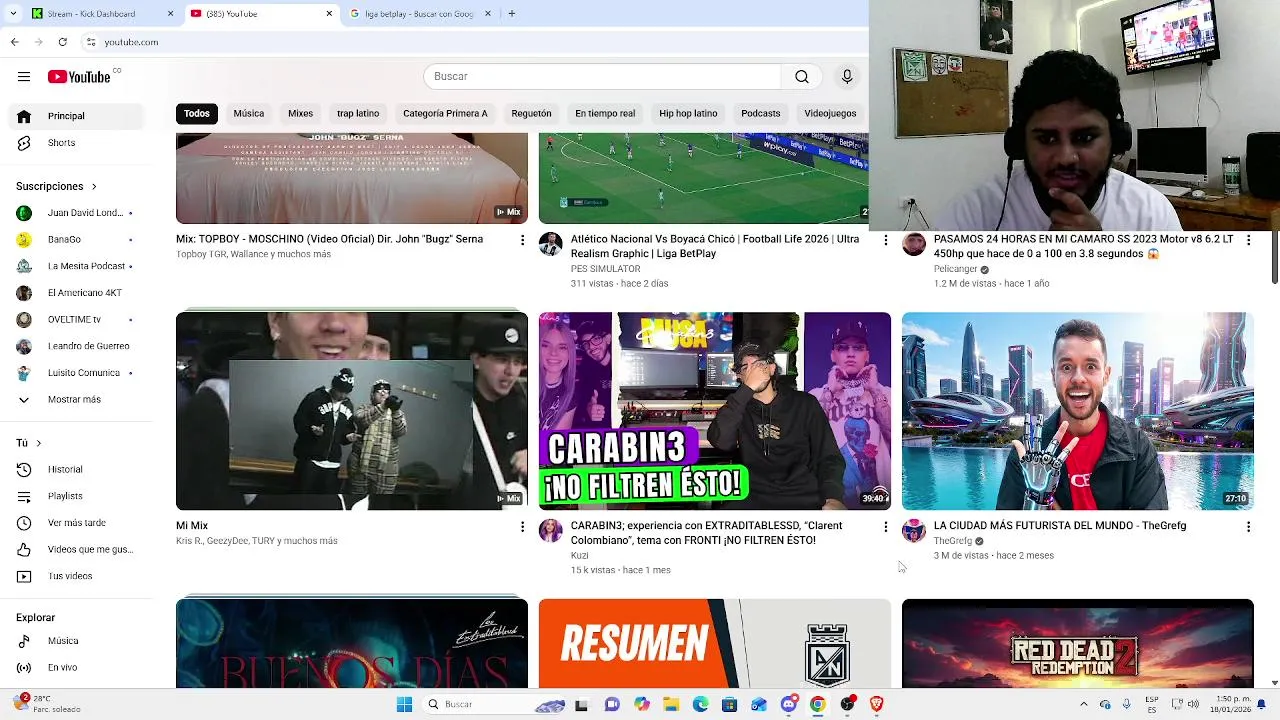
Task: Open options for Atlético Nacional Vs Boyacá Chicó
Action: [885, 240]
